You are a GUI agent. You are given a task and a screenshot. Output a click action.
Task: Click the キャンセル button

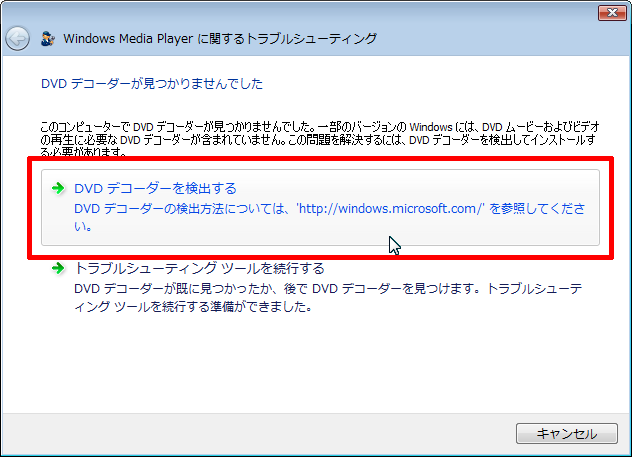pyautogui.click(x=567, y=433)
